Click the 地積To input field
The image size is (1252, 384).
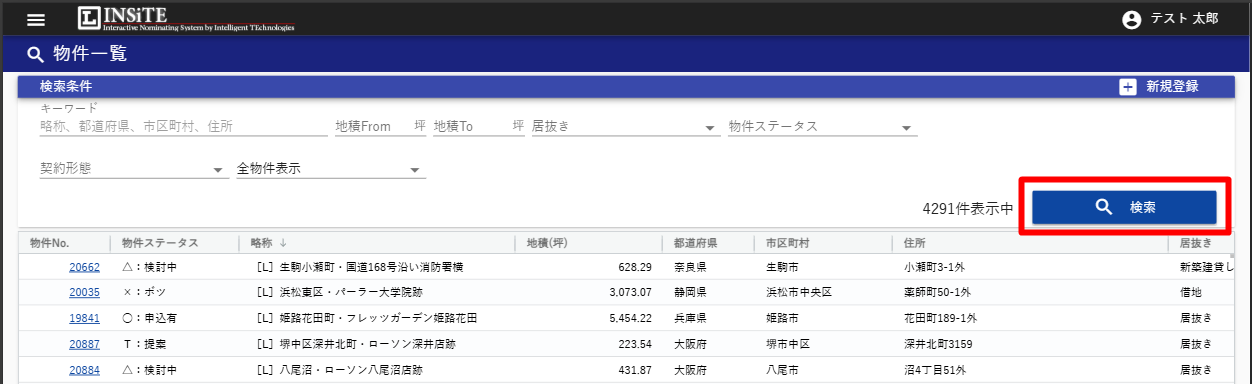479,126
